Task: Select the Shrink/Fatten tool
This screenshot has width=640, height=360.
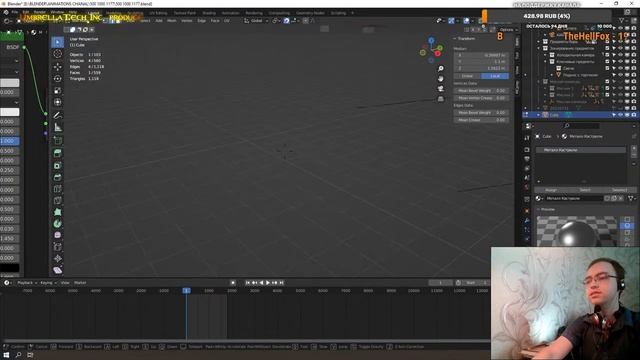Action: (x=58, y=258)
